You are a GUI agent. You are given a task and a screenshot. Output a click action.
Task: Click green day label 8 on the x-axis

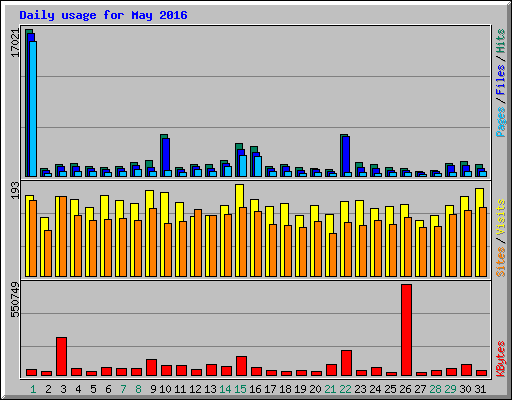(x=138, y=389)
